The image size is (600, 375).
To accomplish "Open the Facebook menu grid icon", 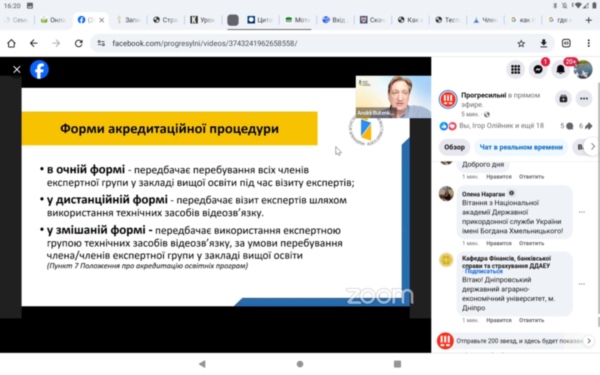I will 515,69.
